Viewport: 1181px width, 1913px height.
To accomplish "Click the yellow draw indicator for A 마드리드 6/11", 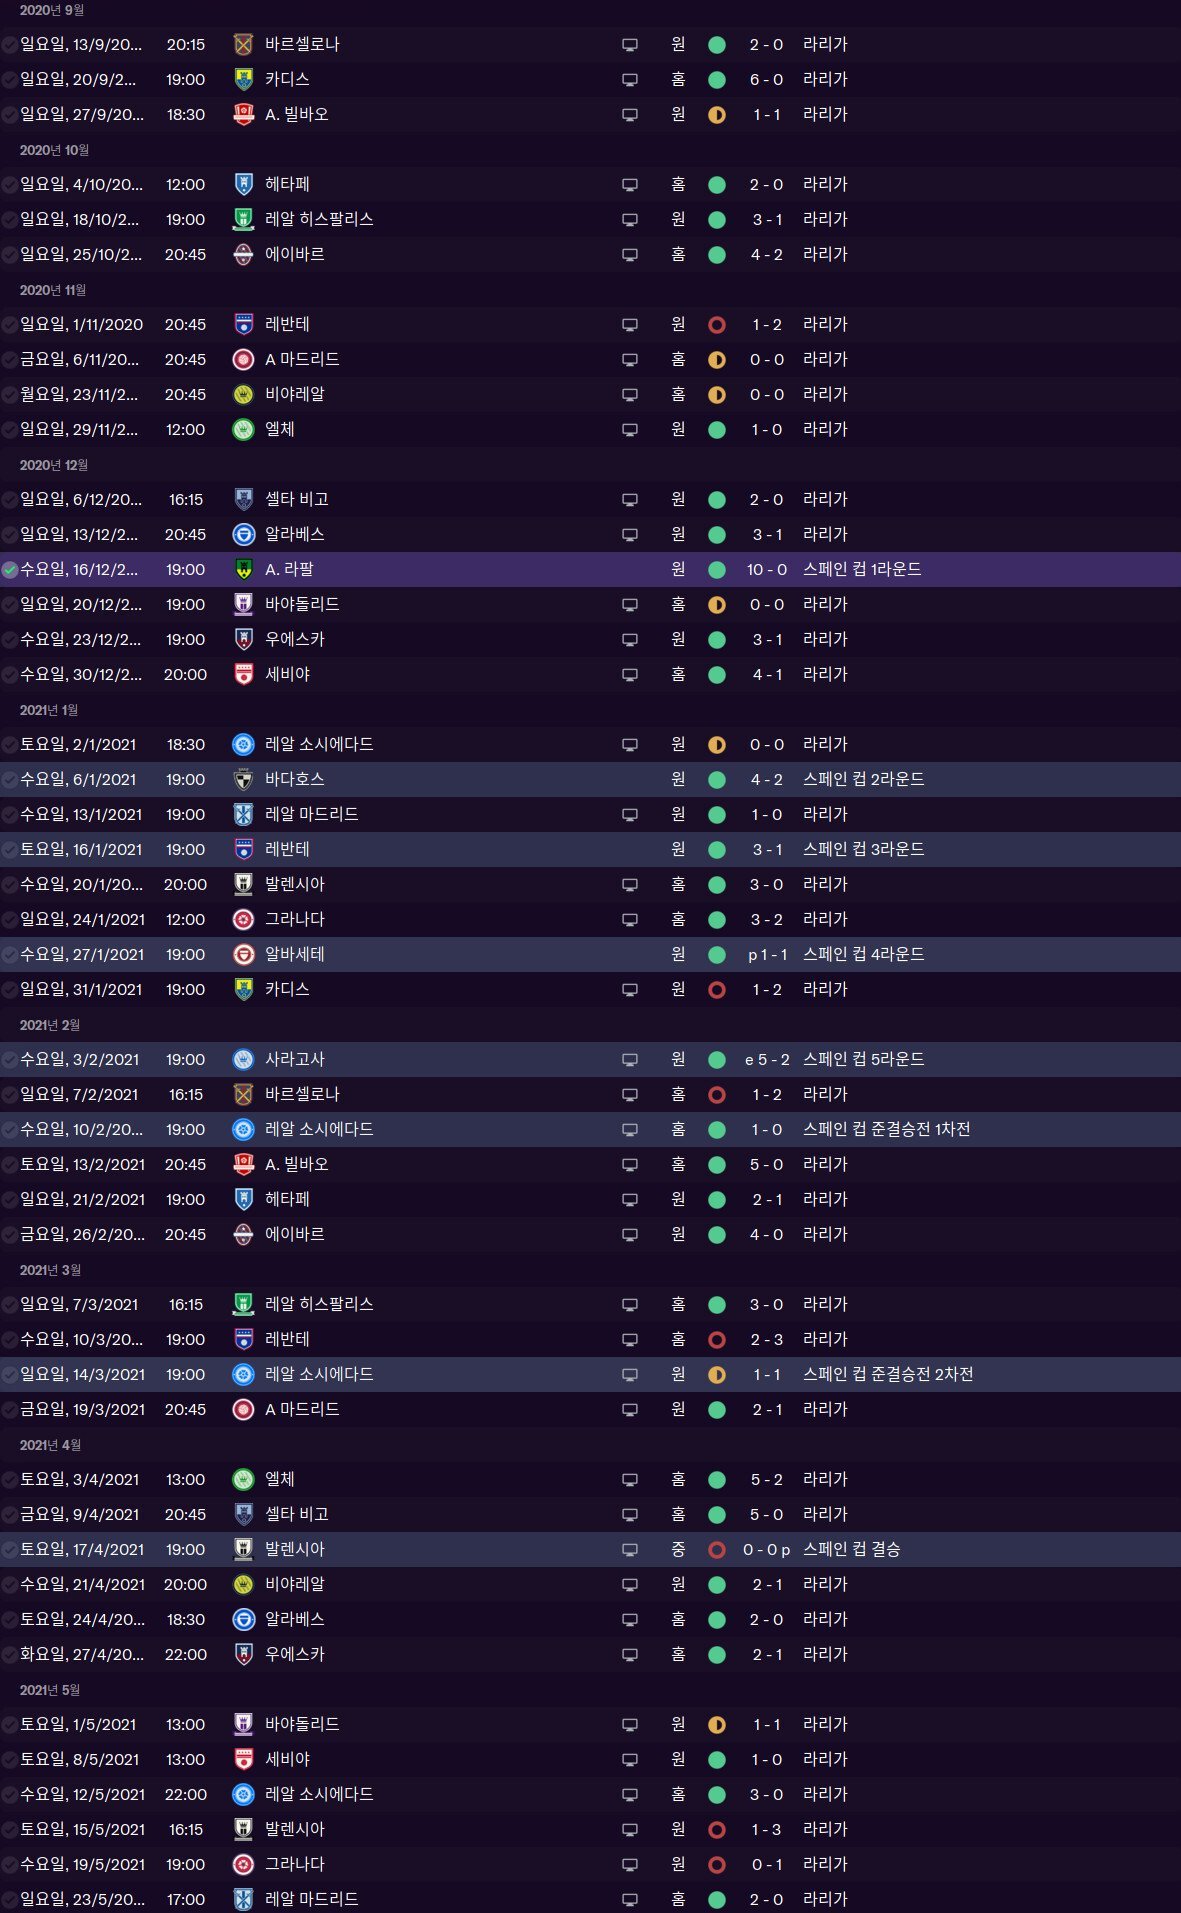I will point(717,360).
